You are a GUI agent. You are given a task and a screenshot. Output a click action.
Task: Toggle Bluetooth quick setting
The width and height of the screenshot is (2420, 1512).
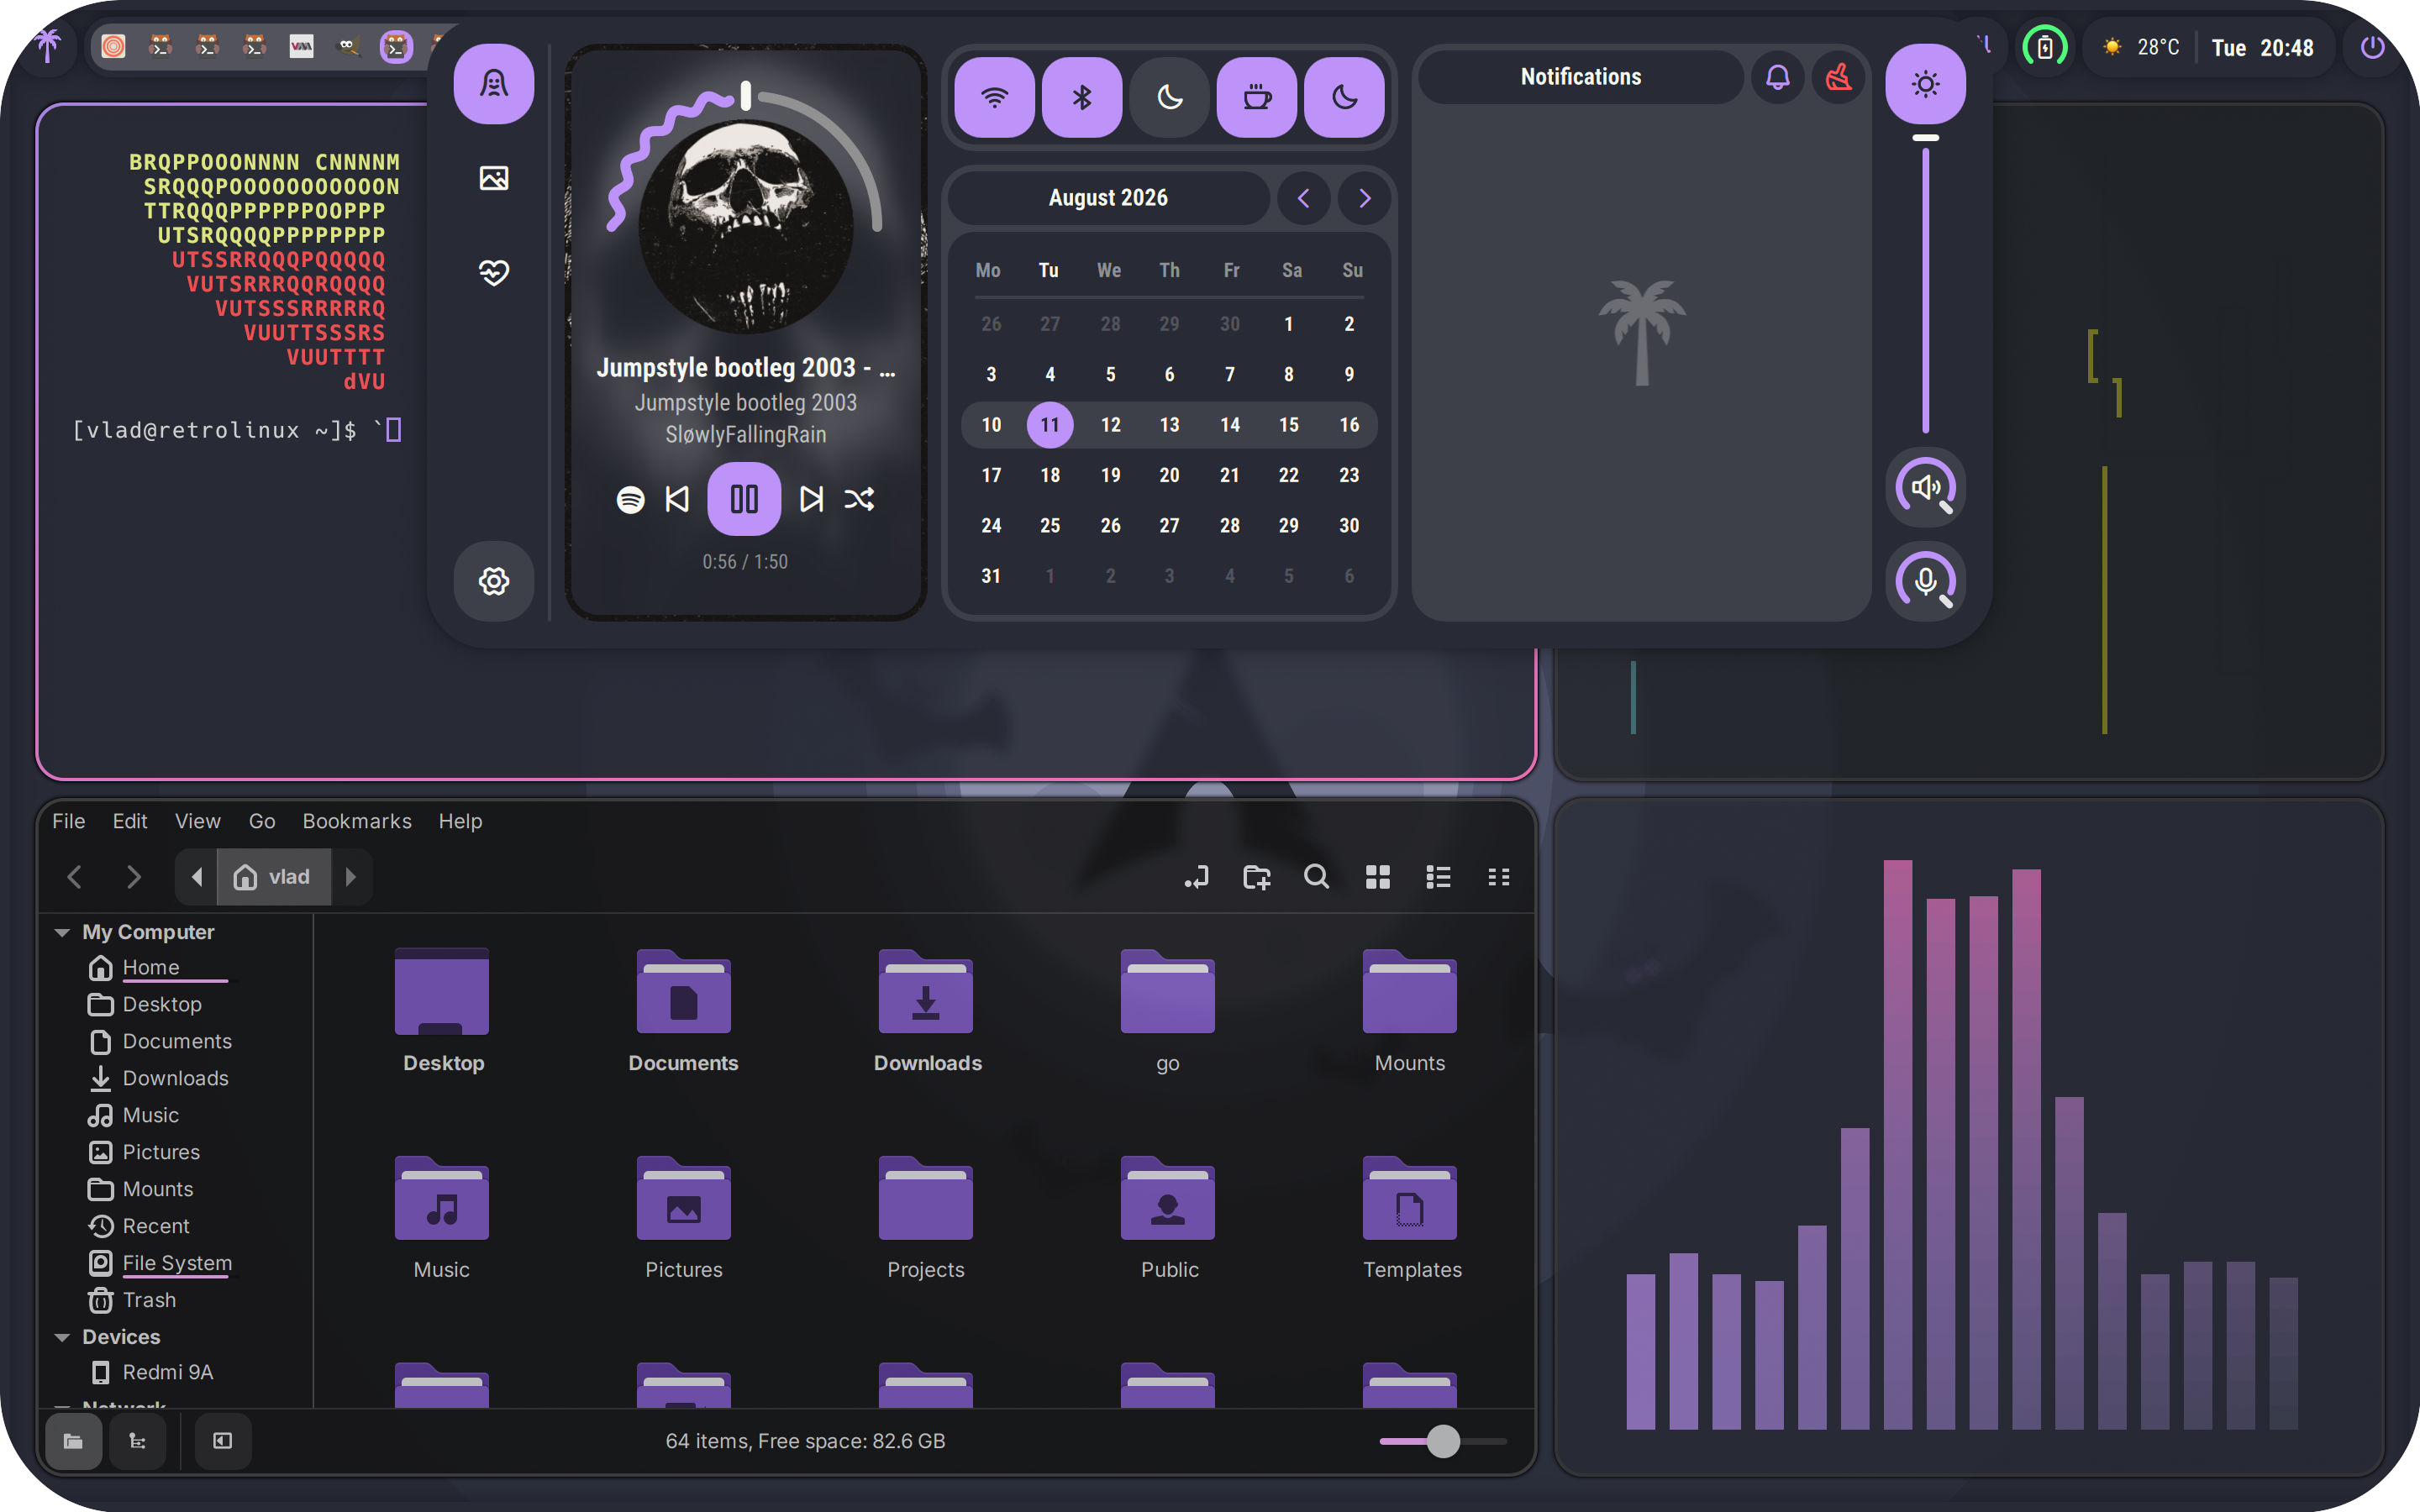click(1082, 97)
